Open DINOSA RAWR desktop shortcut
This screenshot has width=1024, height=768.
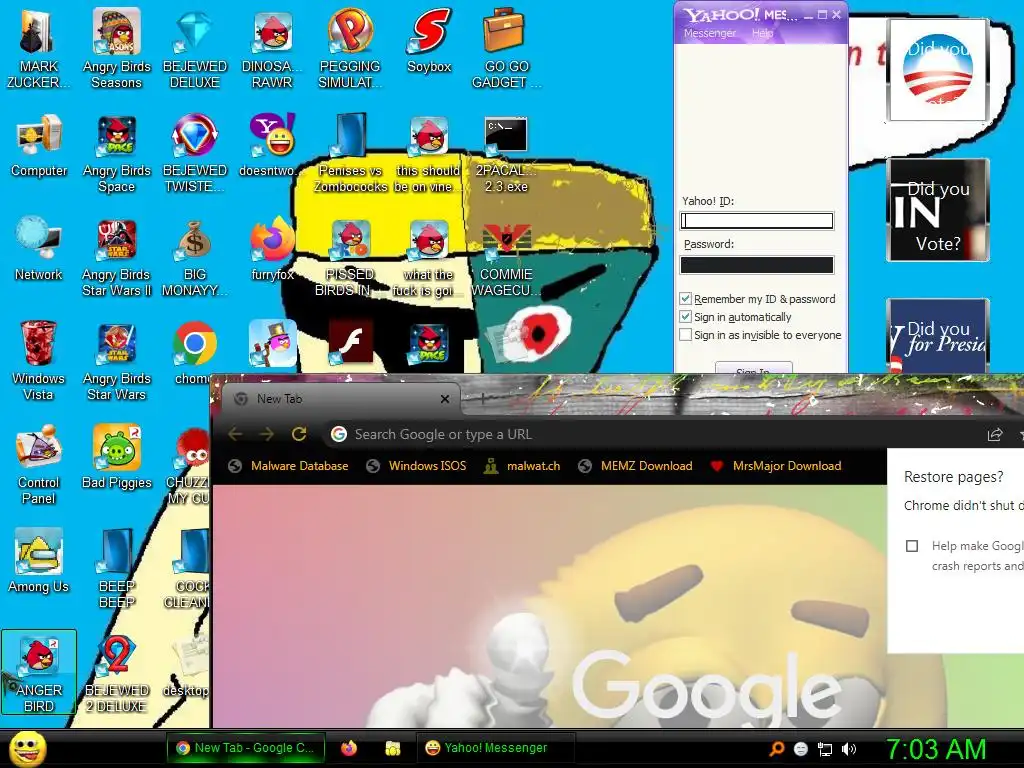pos(272,48)
